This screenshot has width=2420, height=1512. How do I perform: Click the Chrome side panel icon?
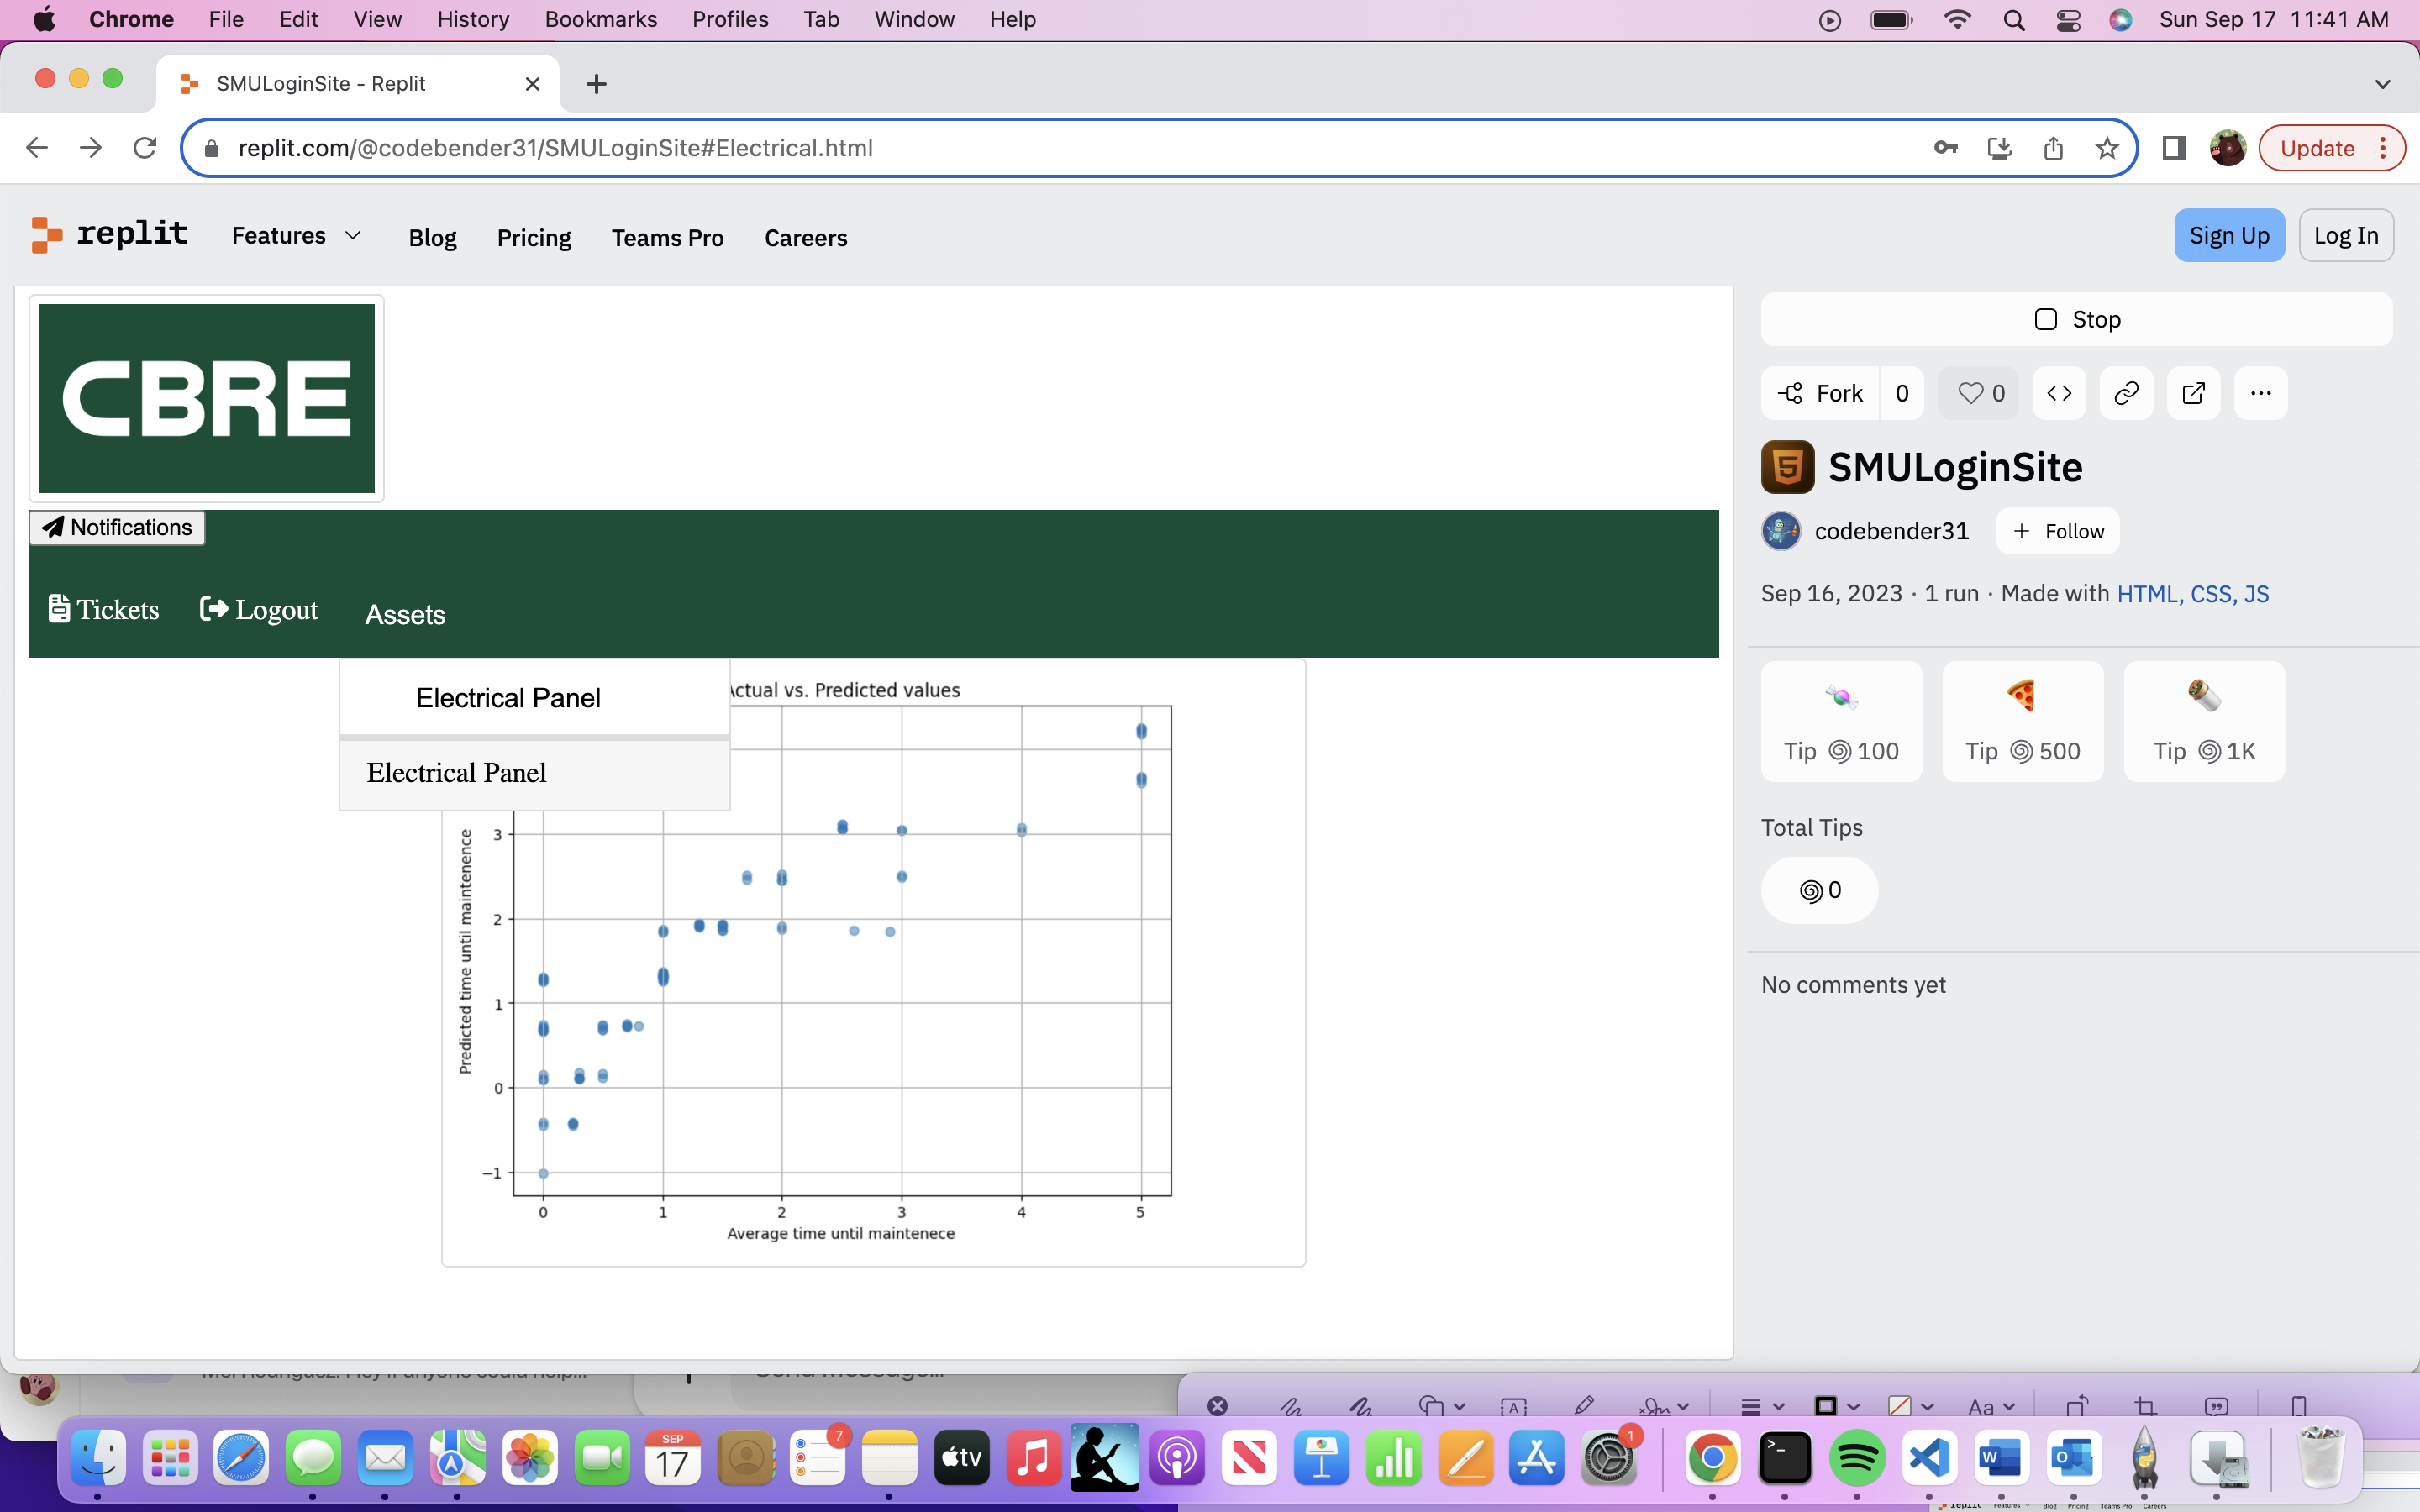[x=2173, y=148]
